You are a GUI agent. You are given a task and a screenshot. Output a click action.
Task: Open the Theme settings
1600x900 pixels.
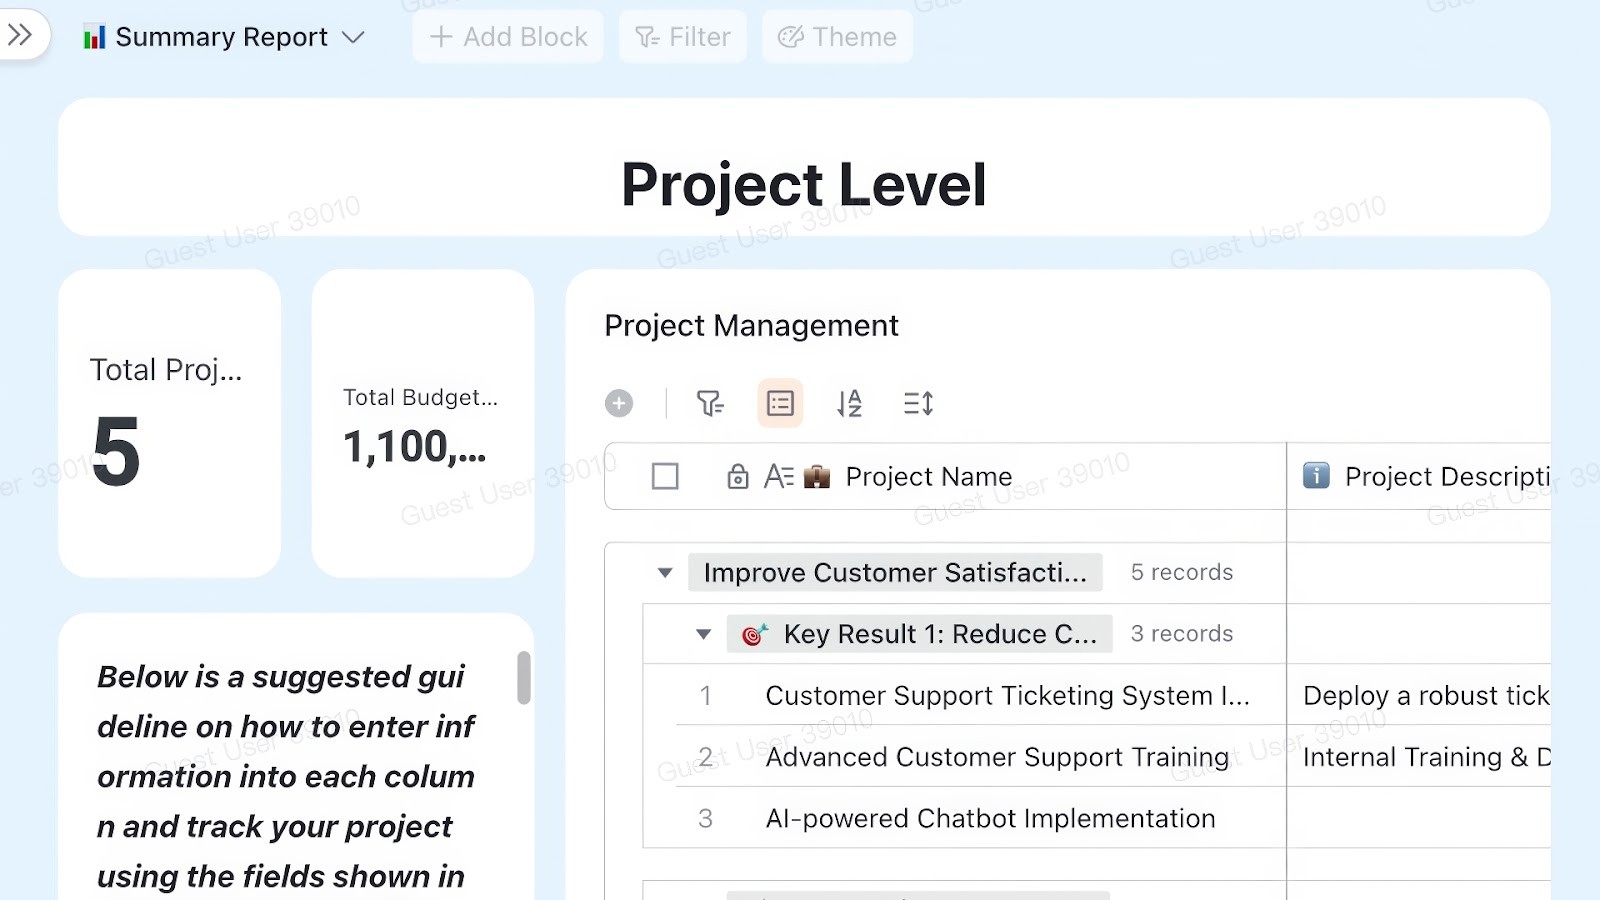(837, 36)
